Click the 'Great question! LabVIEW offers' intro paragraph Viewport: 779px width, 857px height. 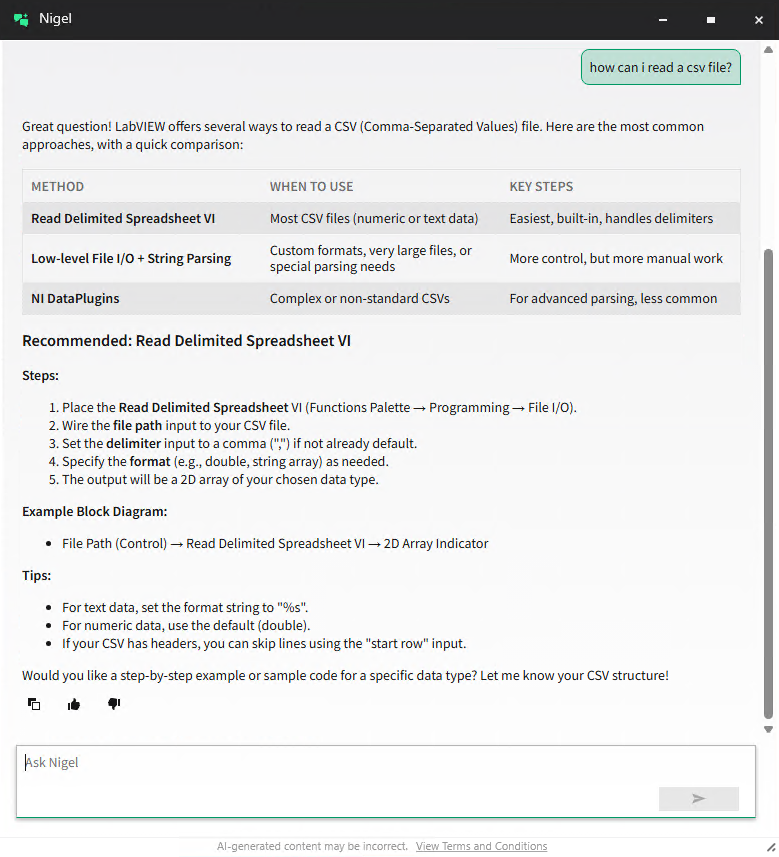click(363, 135)
